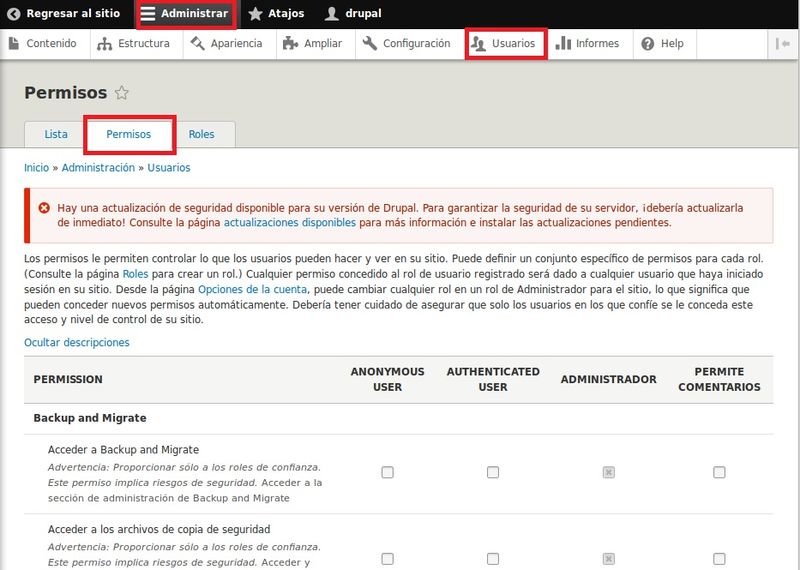800x570 pixels.
Task: Click the 'Acceder a Backup and Migrate' permission label
Action: pyautogui.click(x=123, y=450)
